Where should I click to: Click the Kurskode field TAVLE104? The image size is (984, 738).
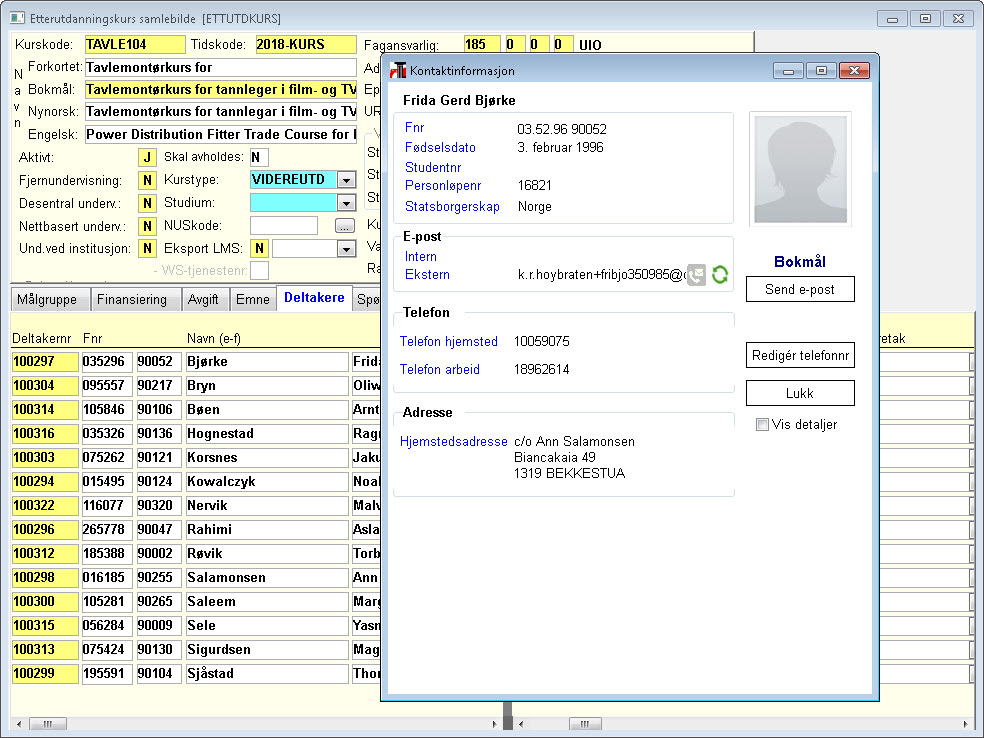click(x=135, y=45)
